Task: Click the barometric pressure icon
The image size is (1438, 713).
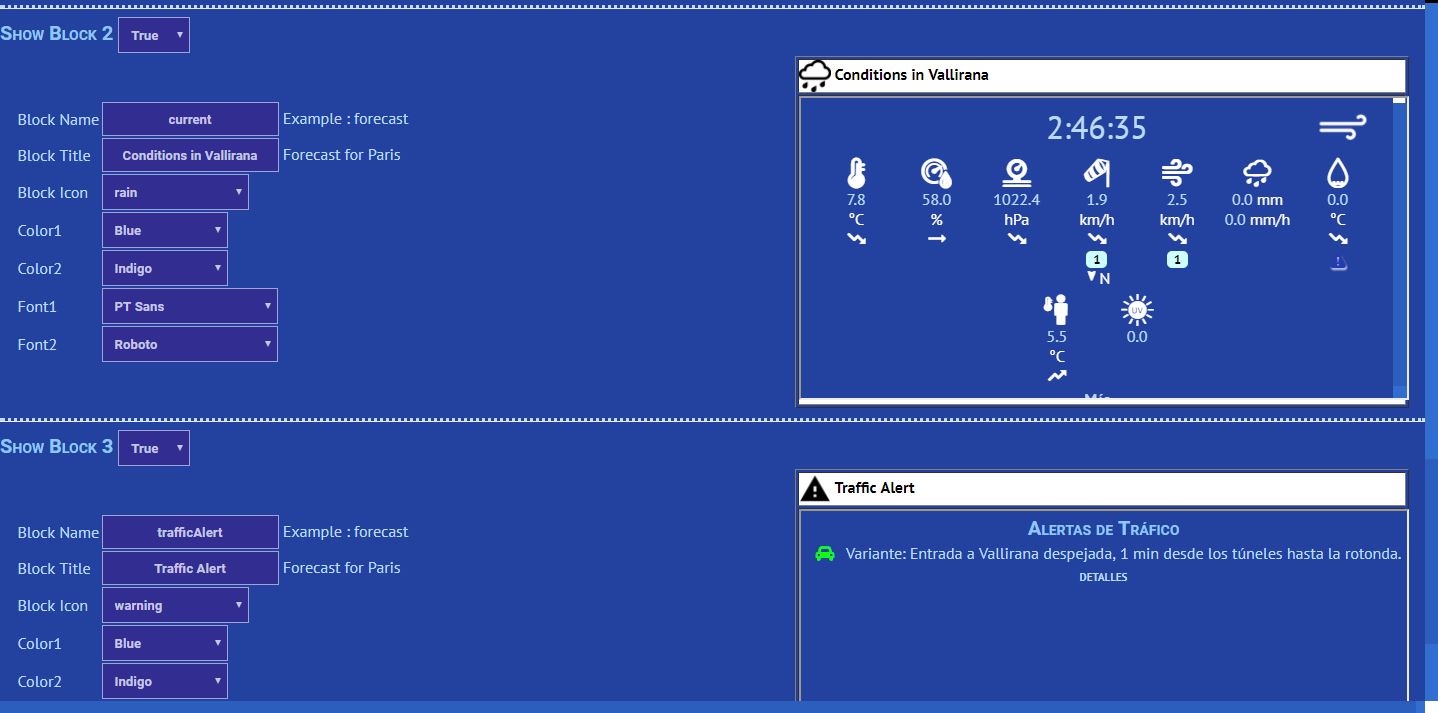Action: (1016, 173)
